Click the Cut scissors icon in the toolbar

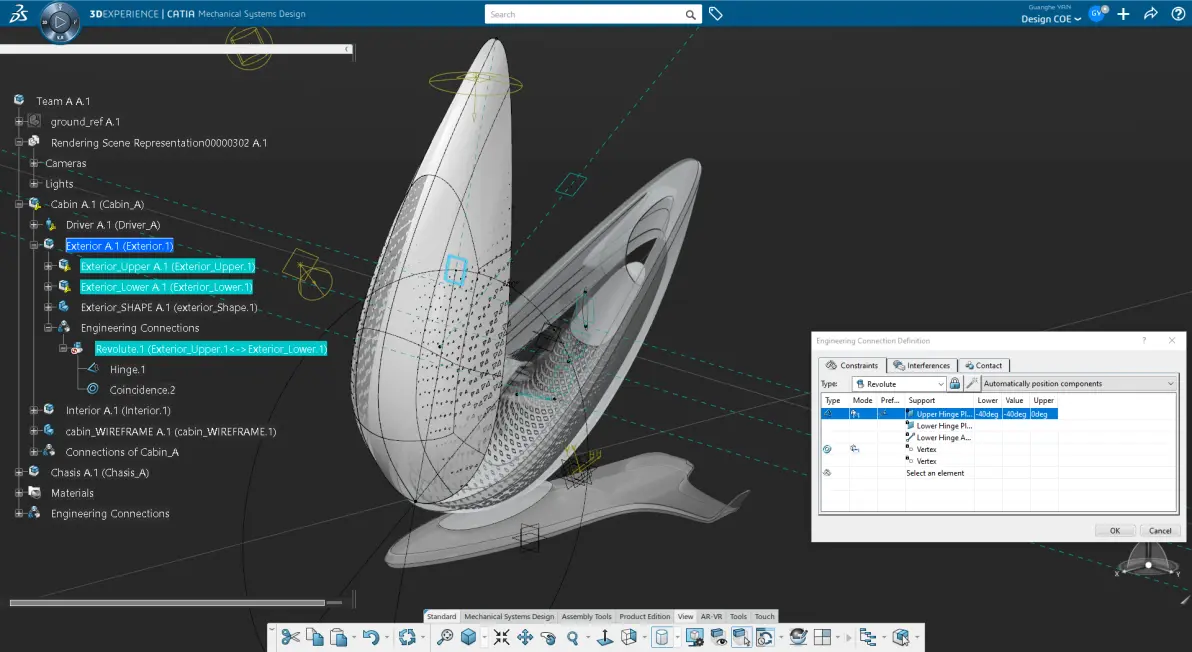[290, 637]
